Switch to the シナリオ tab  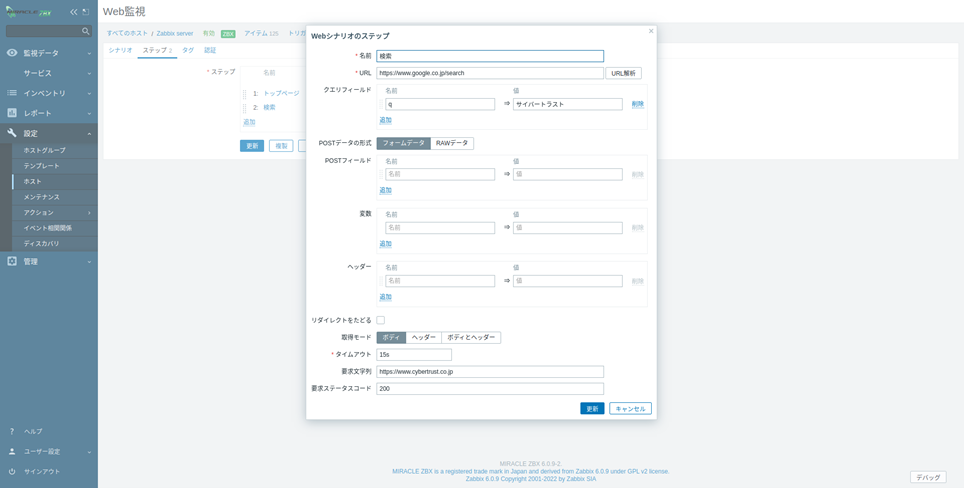(x=120, y=50)
